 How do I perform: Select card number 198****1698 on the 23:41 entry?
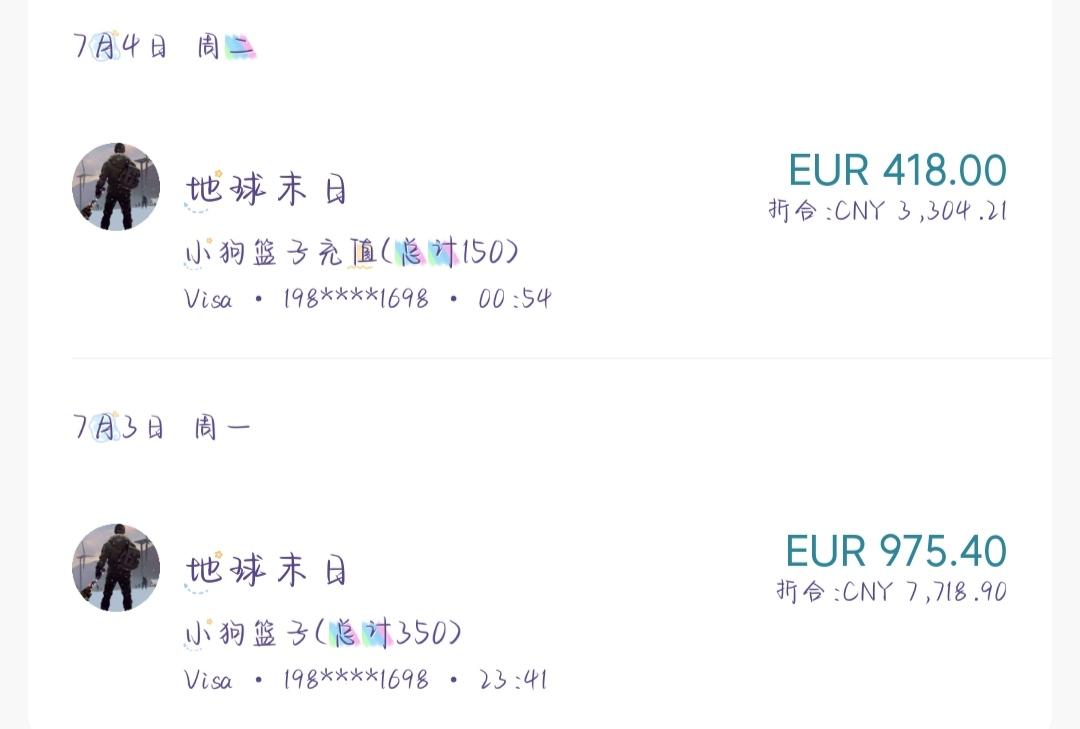355,680
